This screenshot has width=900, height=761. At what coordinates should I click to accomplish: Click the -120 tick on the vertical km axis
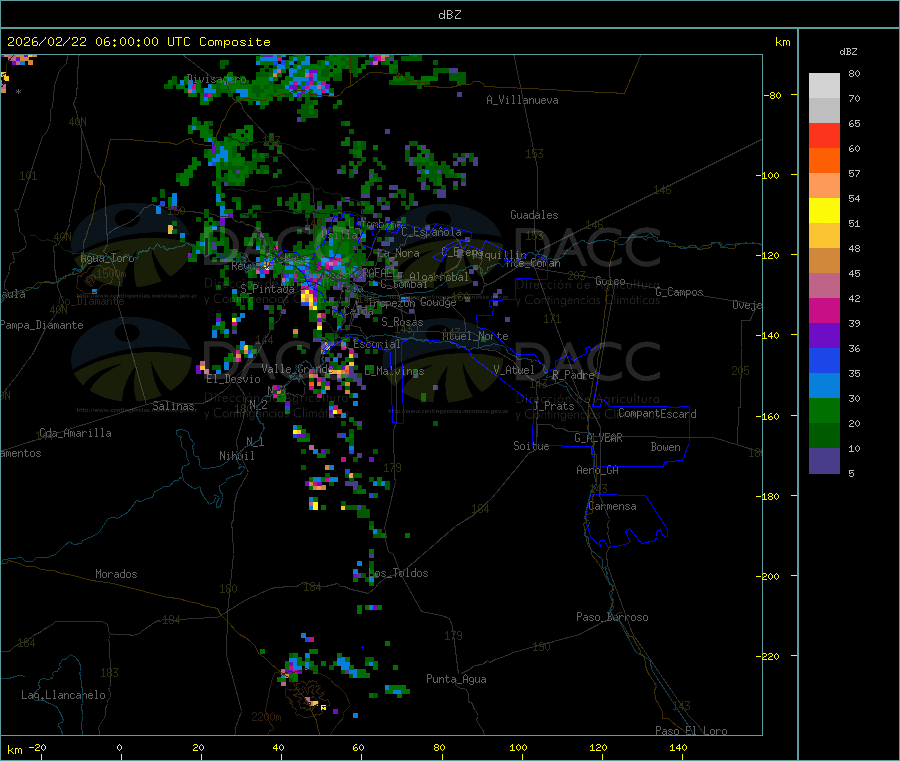[771, 255]
